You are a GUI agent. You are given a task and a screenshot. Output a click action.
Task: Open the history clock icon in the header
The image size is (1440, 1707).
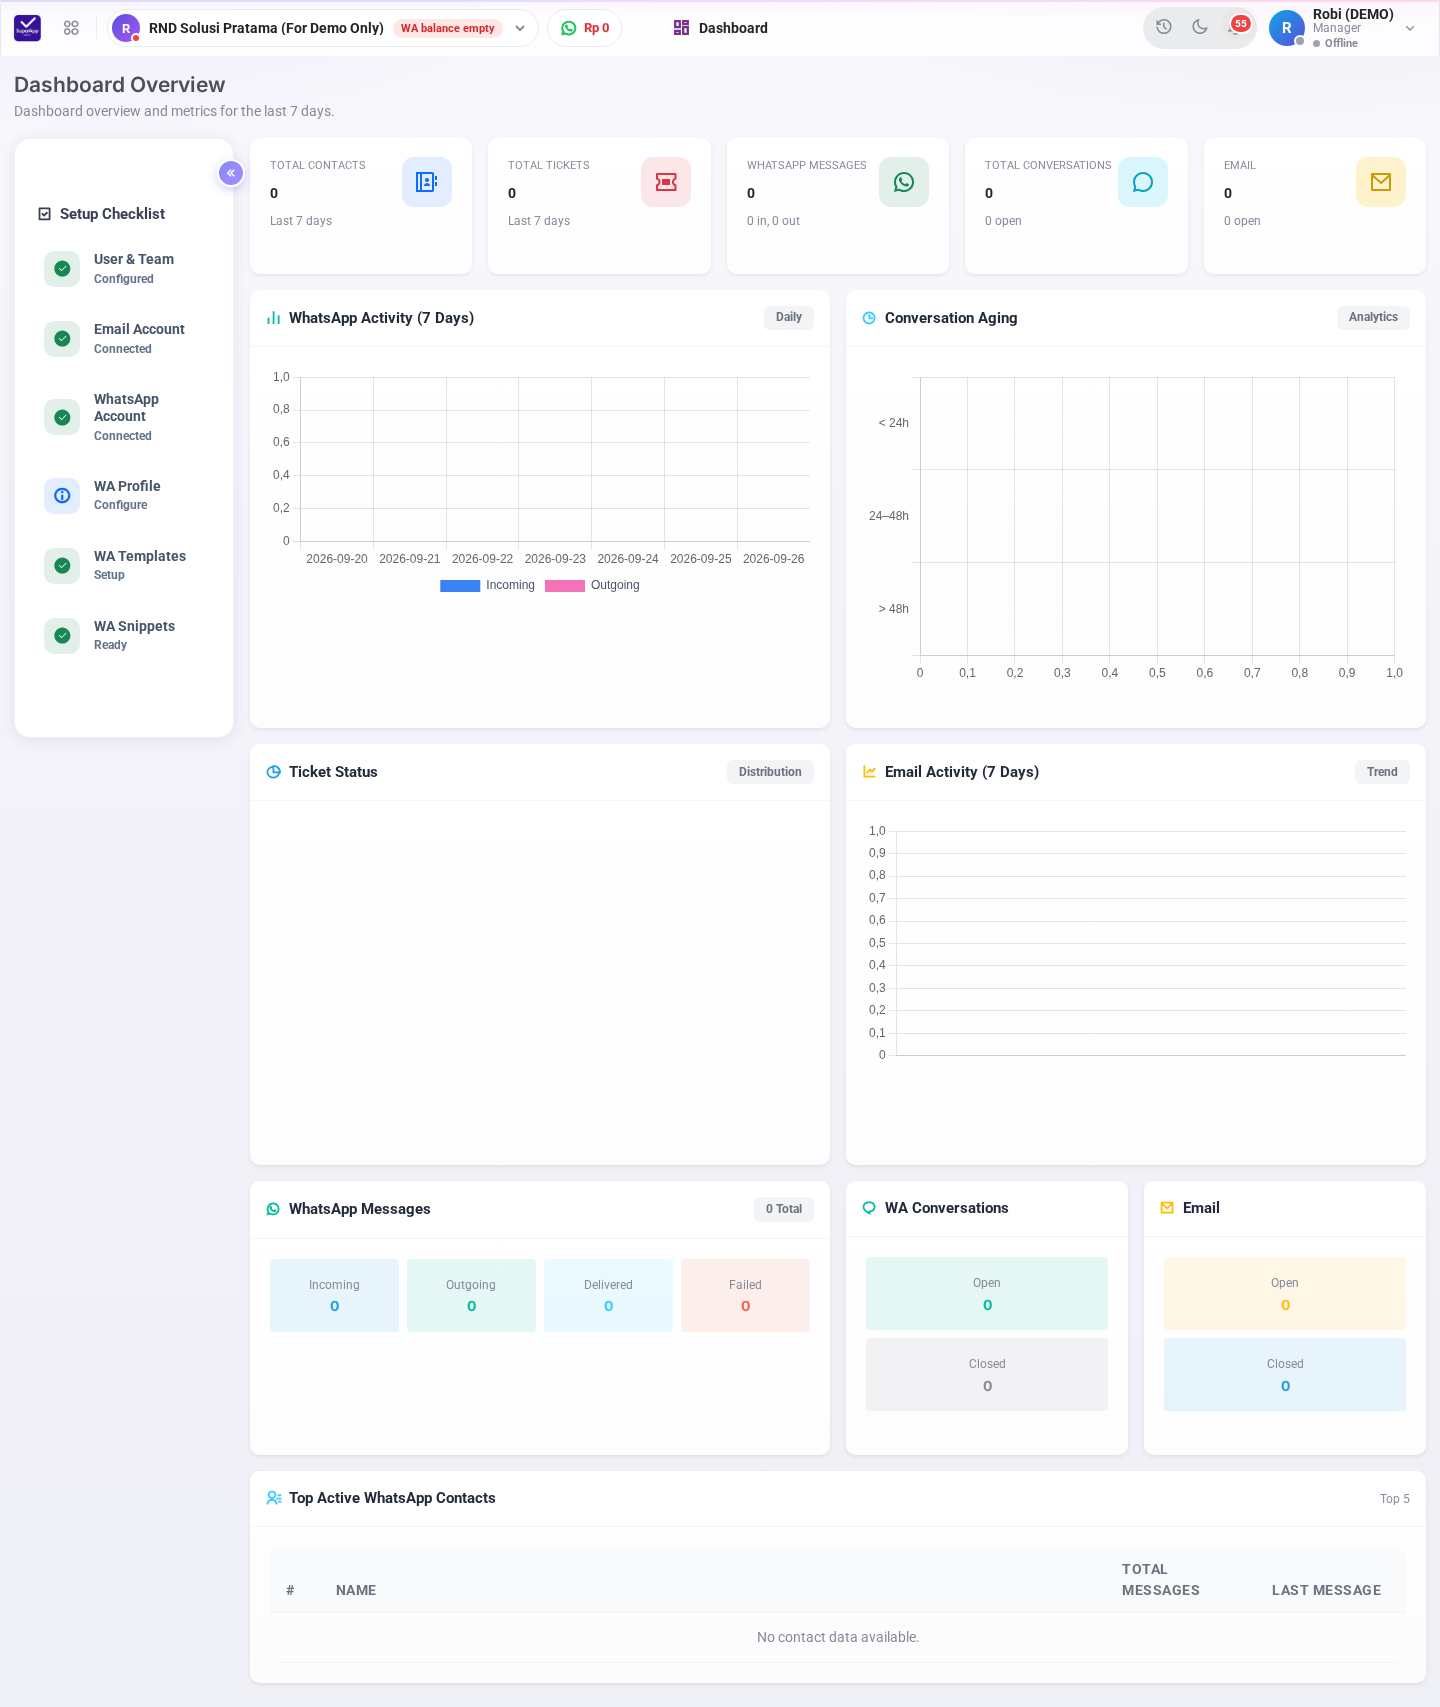point(1164,27)
